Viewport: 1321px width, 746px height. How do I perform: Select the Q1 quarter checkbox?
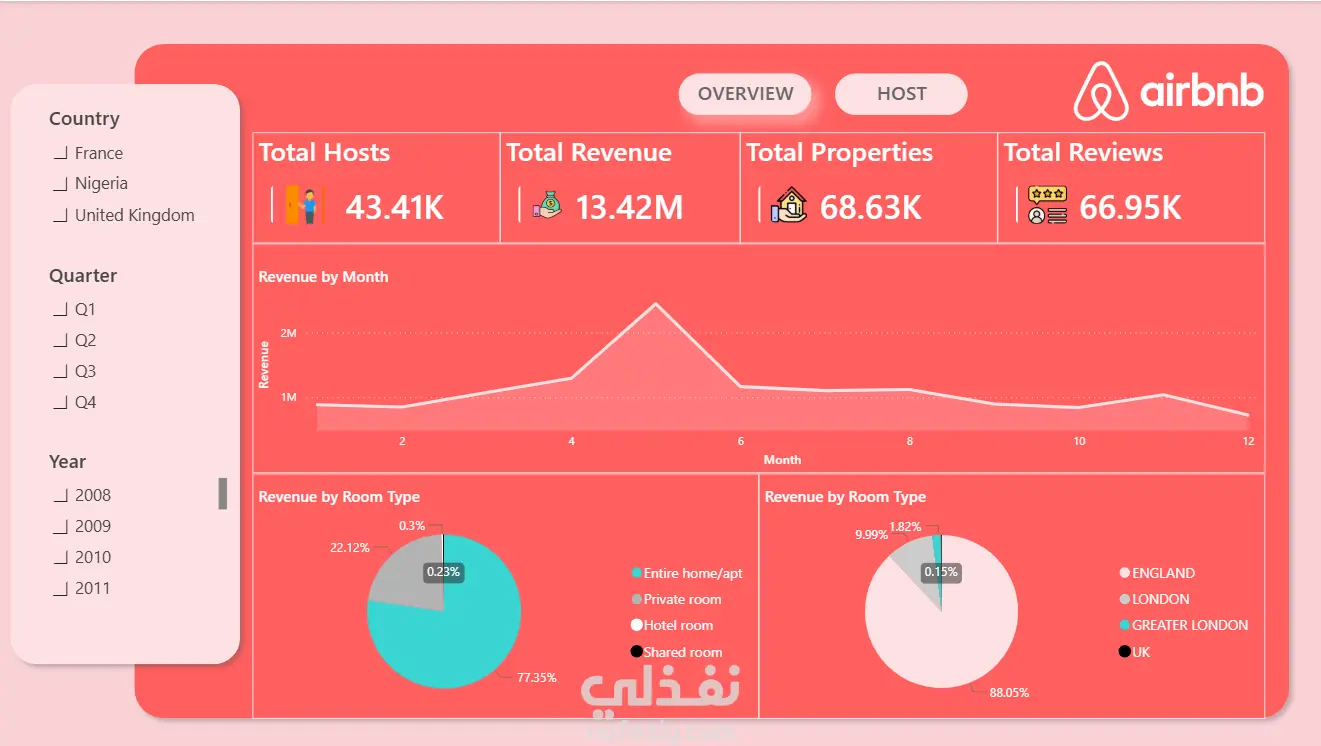[60, 310]
